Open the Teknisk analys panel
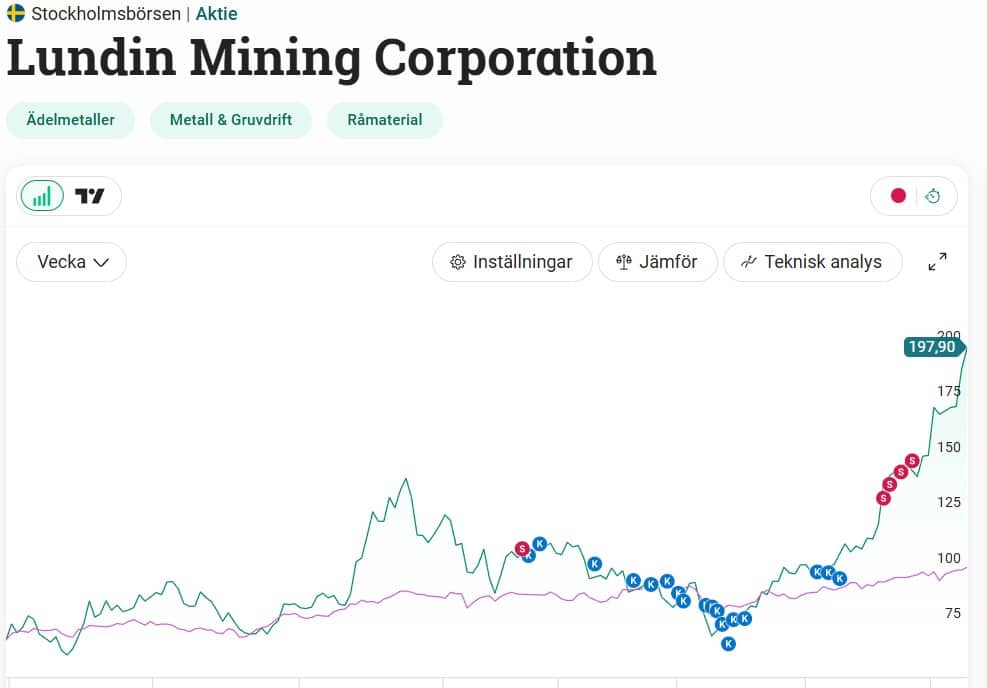This screenshot has height=688, width=987. pyautogui.click(x=811, y=262)
